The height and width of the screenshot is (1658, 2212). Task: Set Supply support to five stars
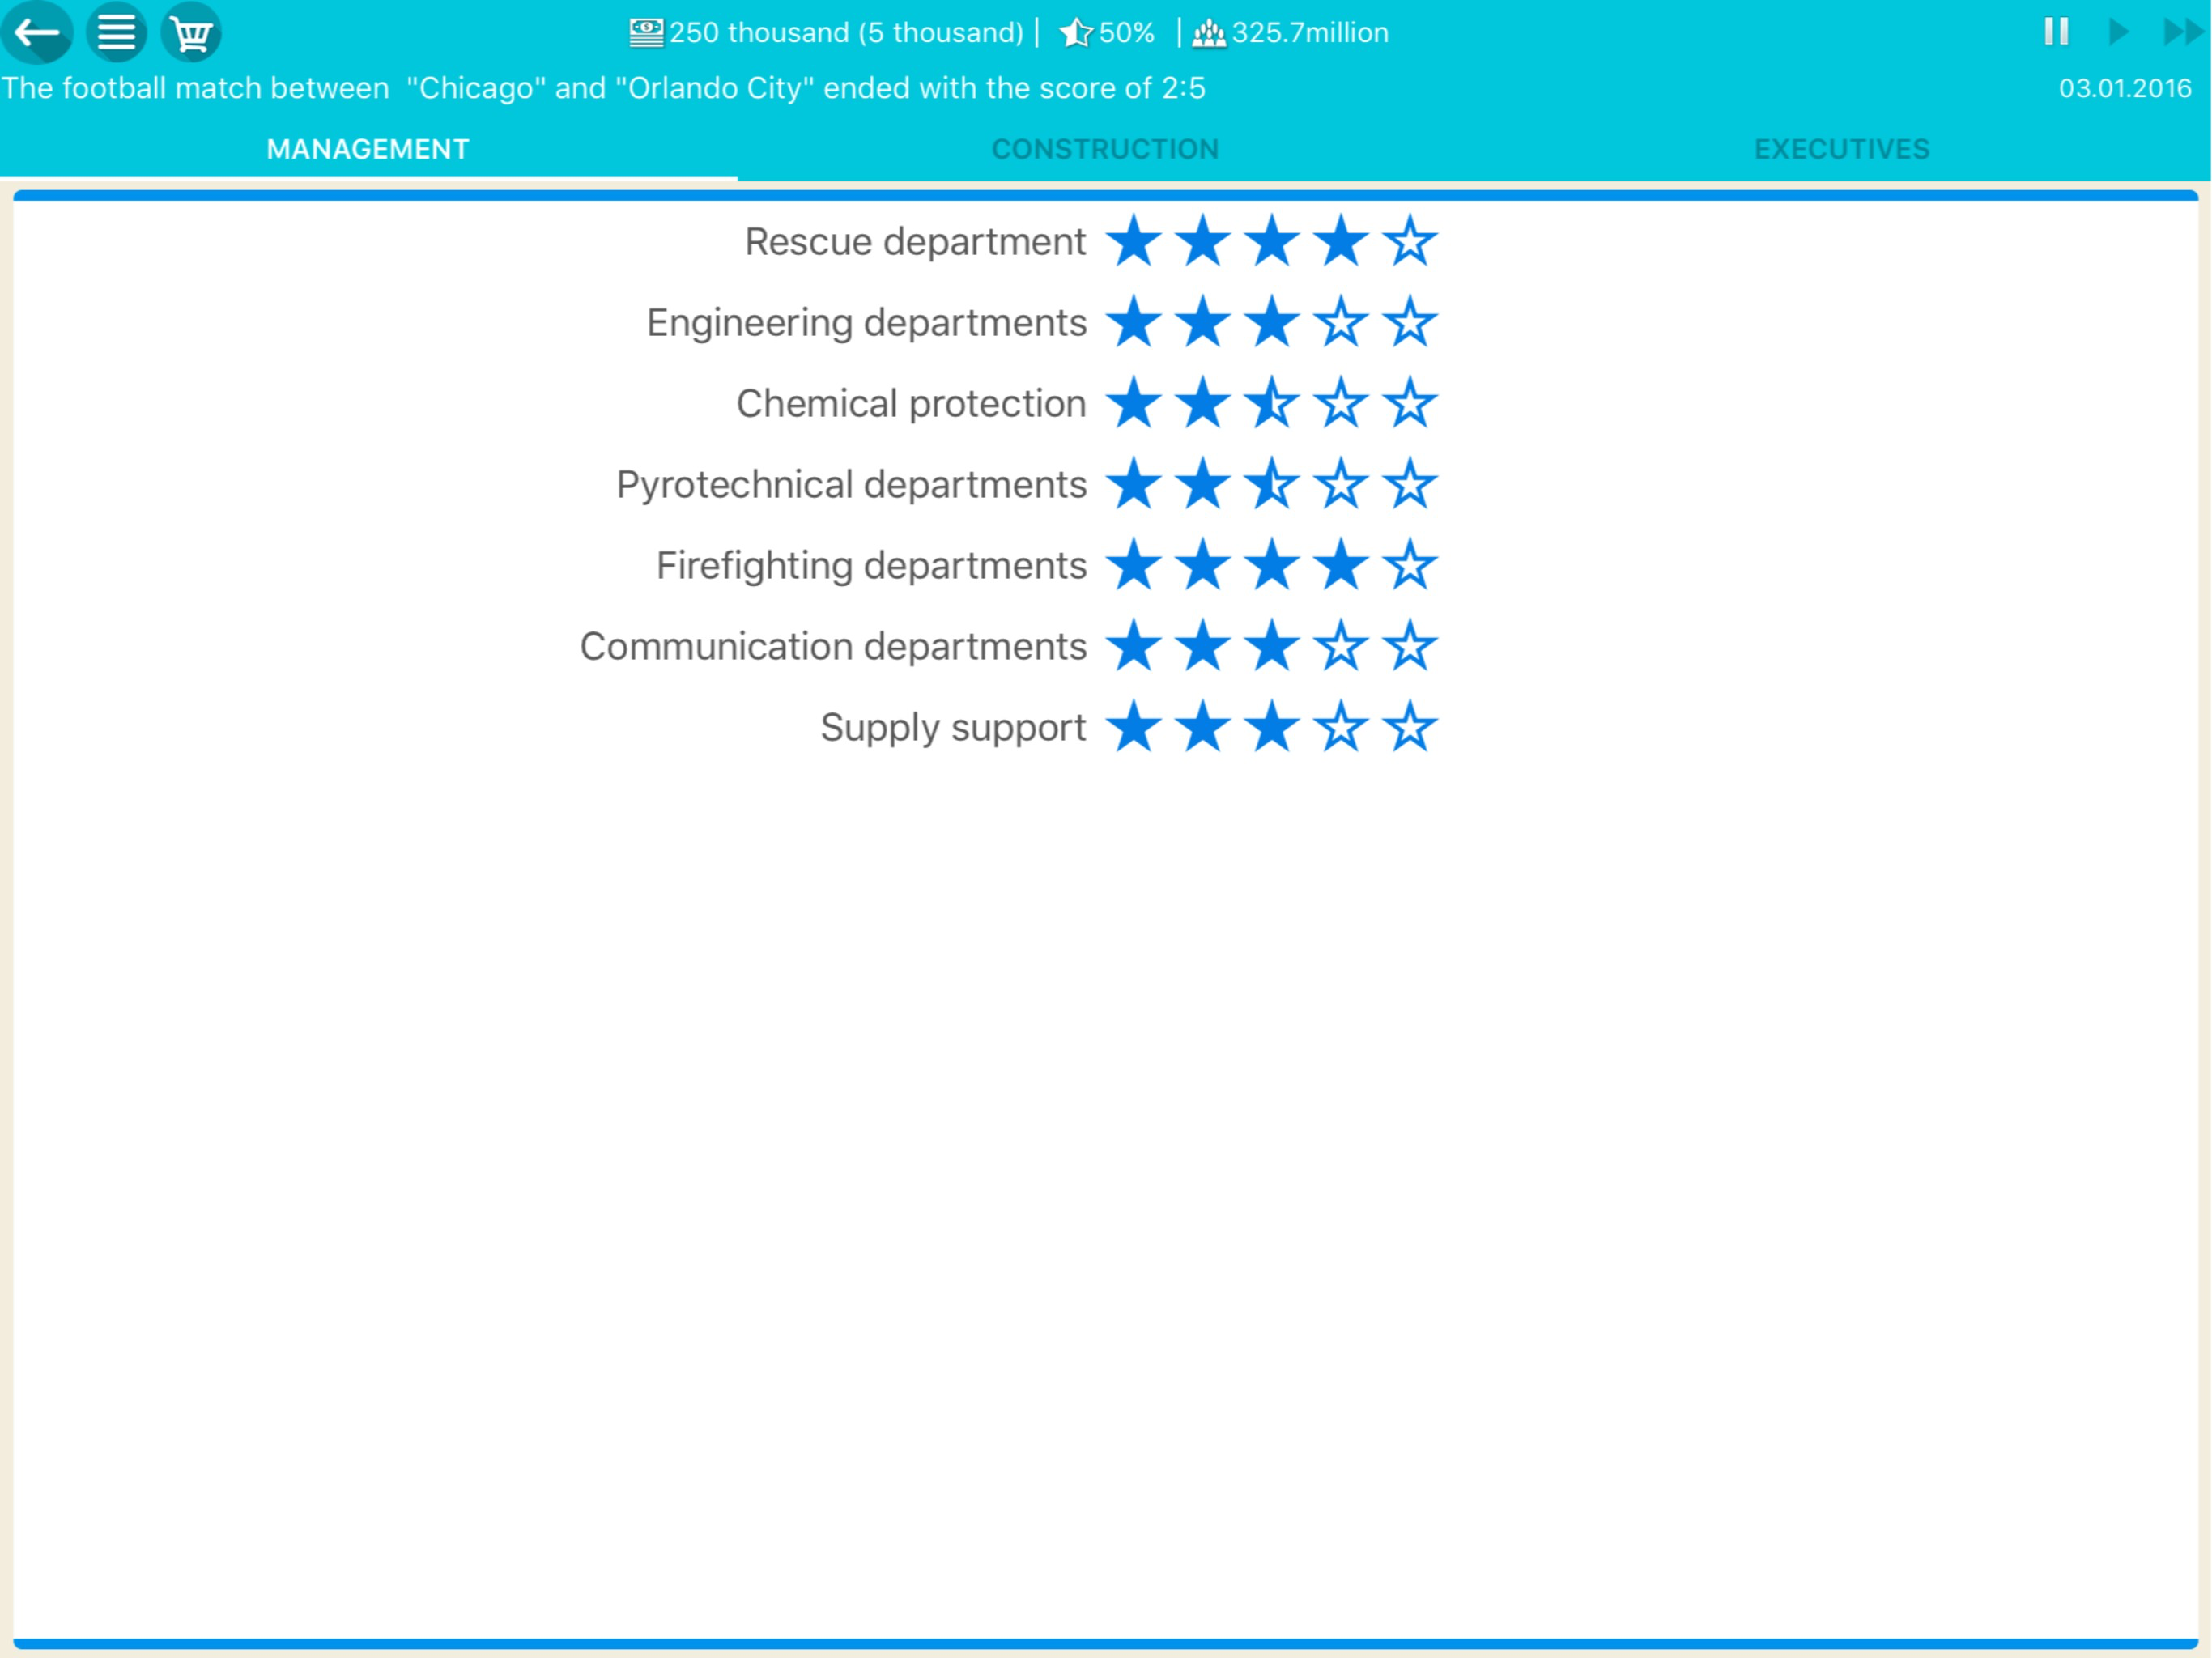[1410, 727]
